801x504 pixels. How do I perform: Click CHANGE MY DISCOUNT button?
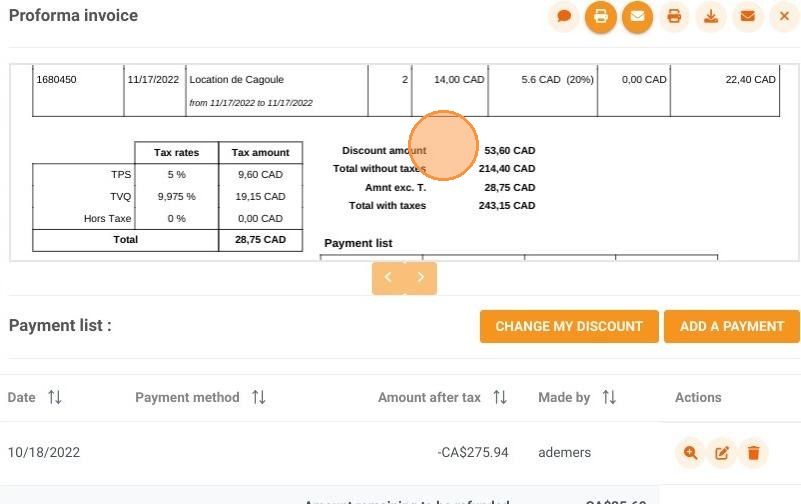(569, 326)
